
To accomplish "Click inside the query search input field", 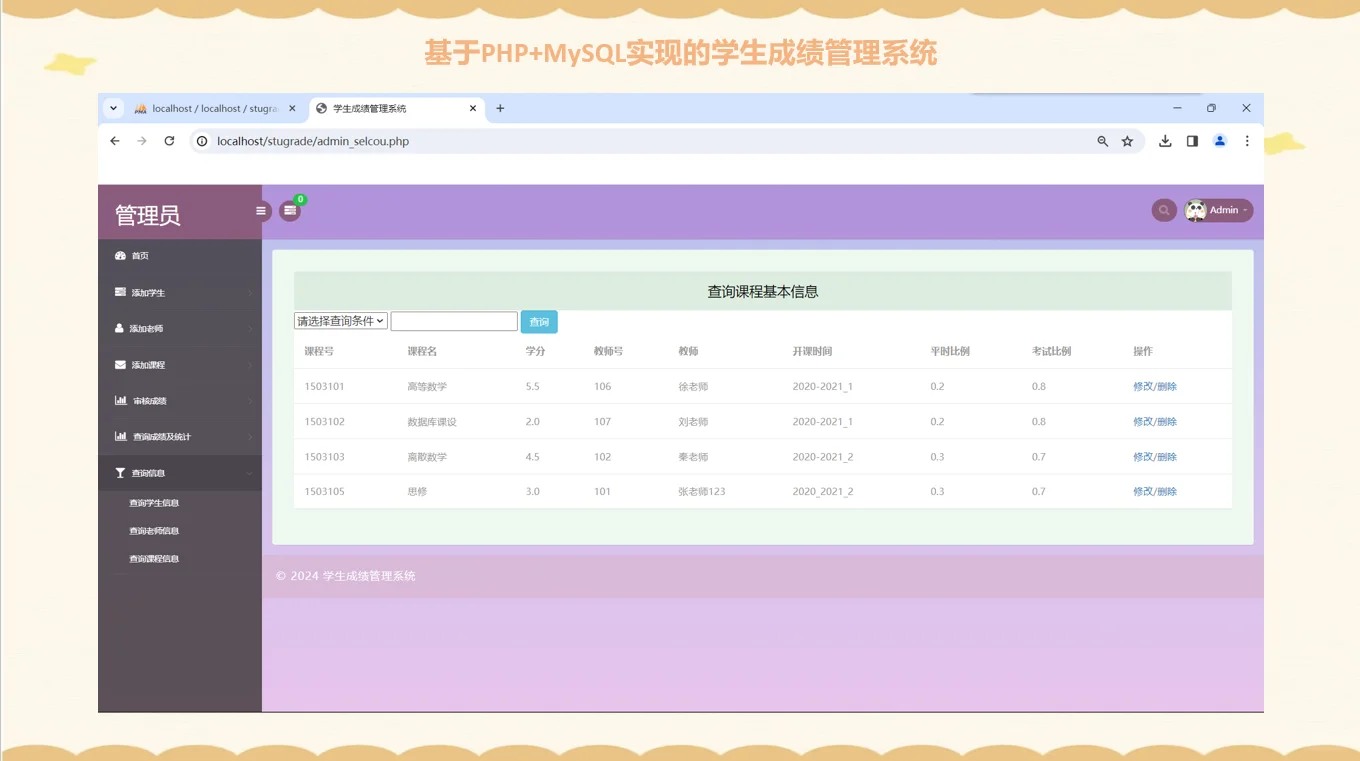I will 453,321.
